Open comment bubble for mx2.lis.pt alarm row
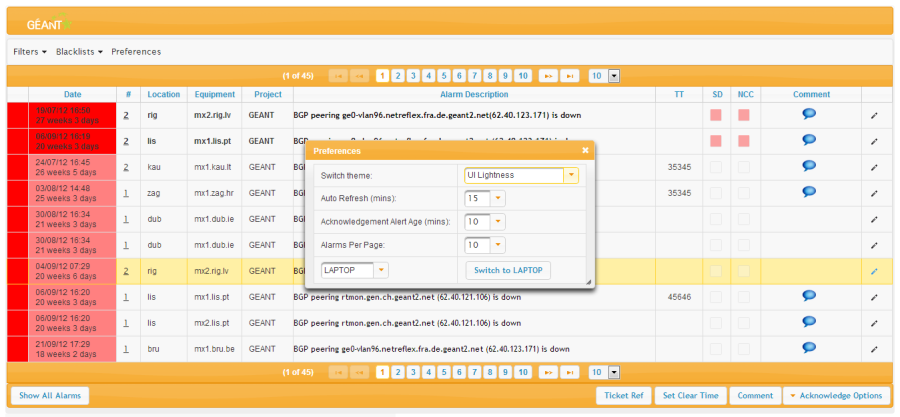This screenshot has height=417, width=900. tap(809, 322)
